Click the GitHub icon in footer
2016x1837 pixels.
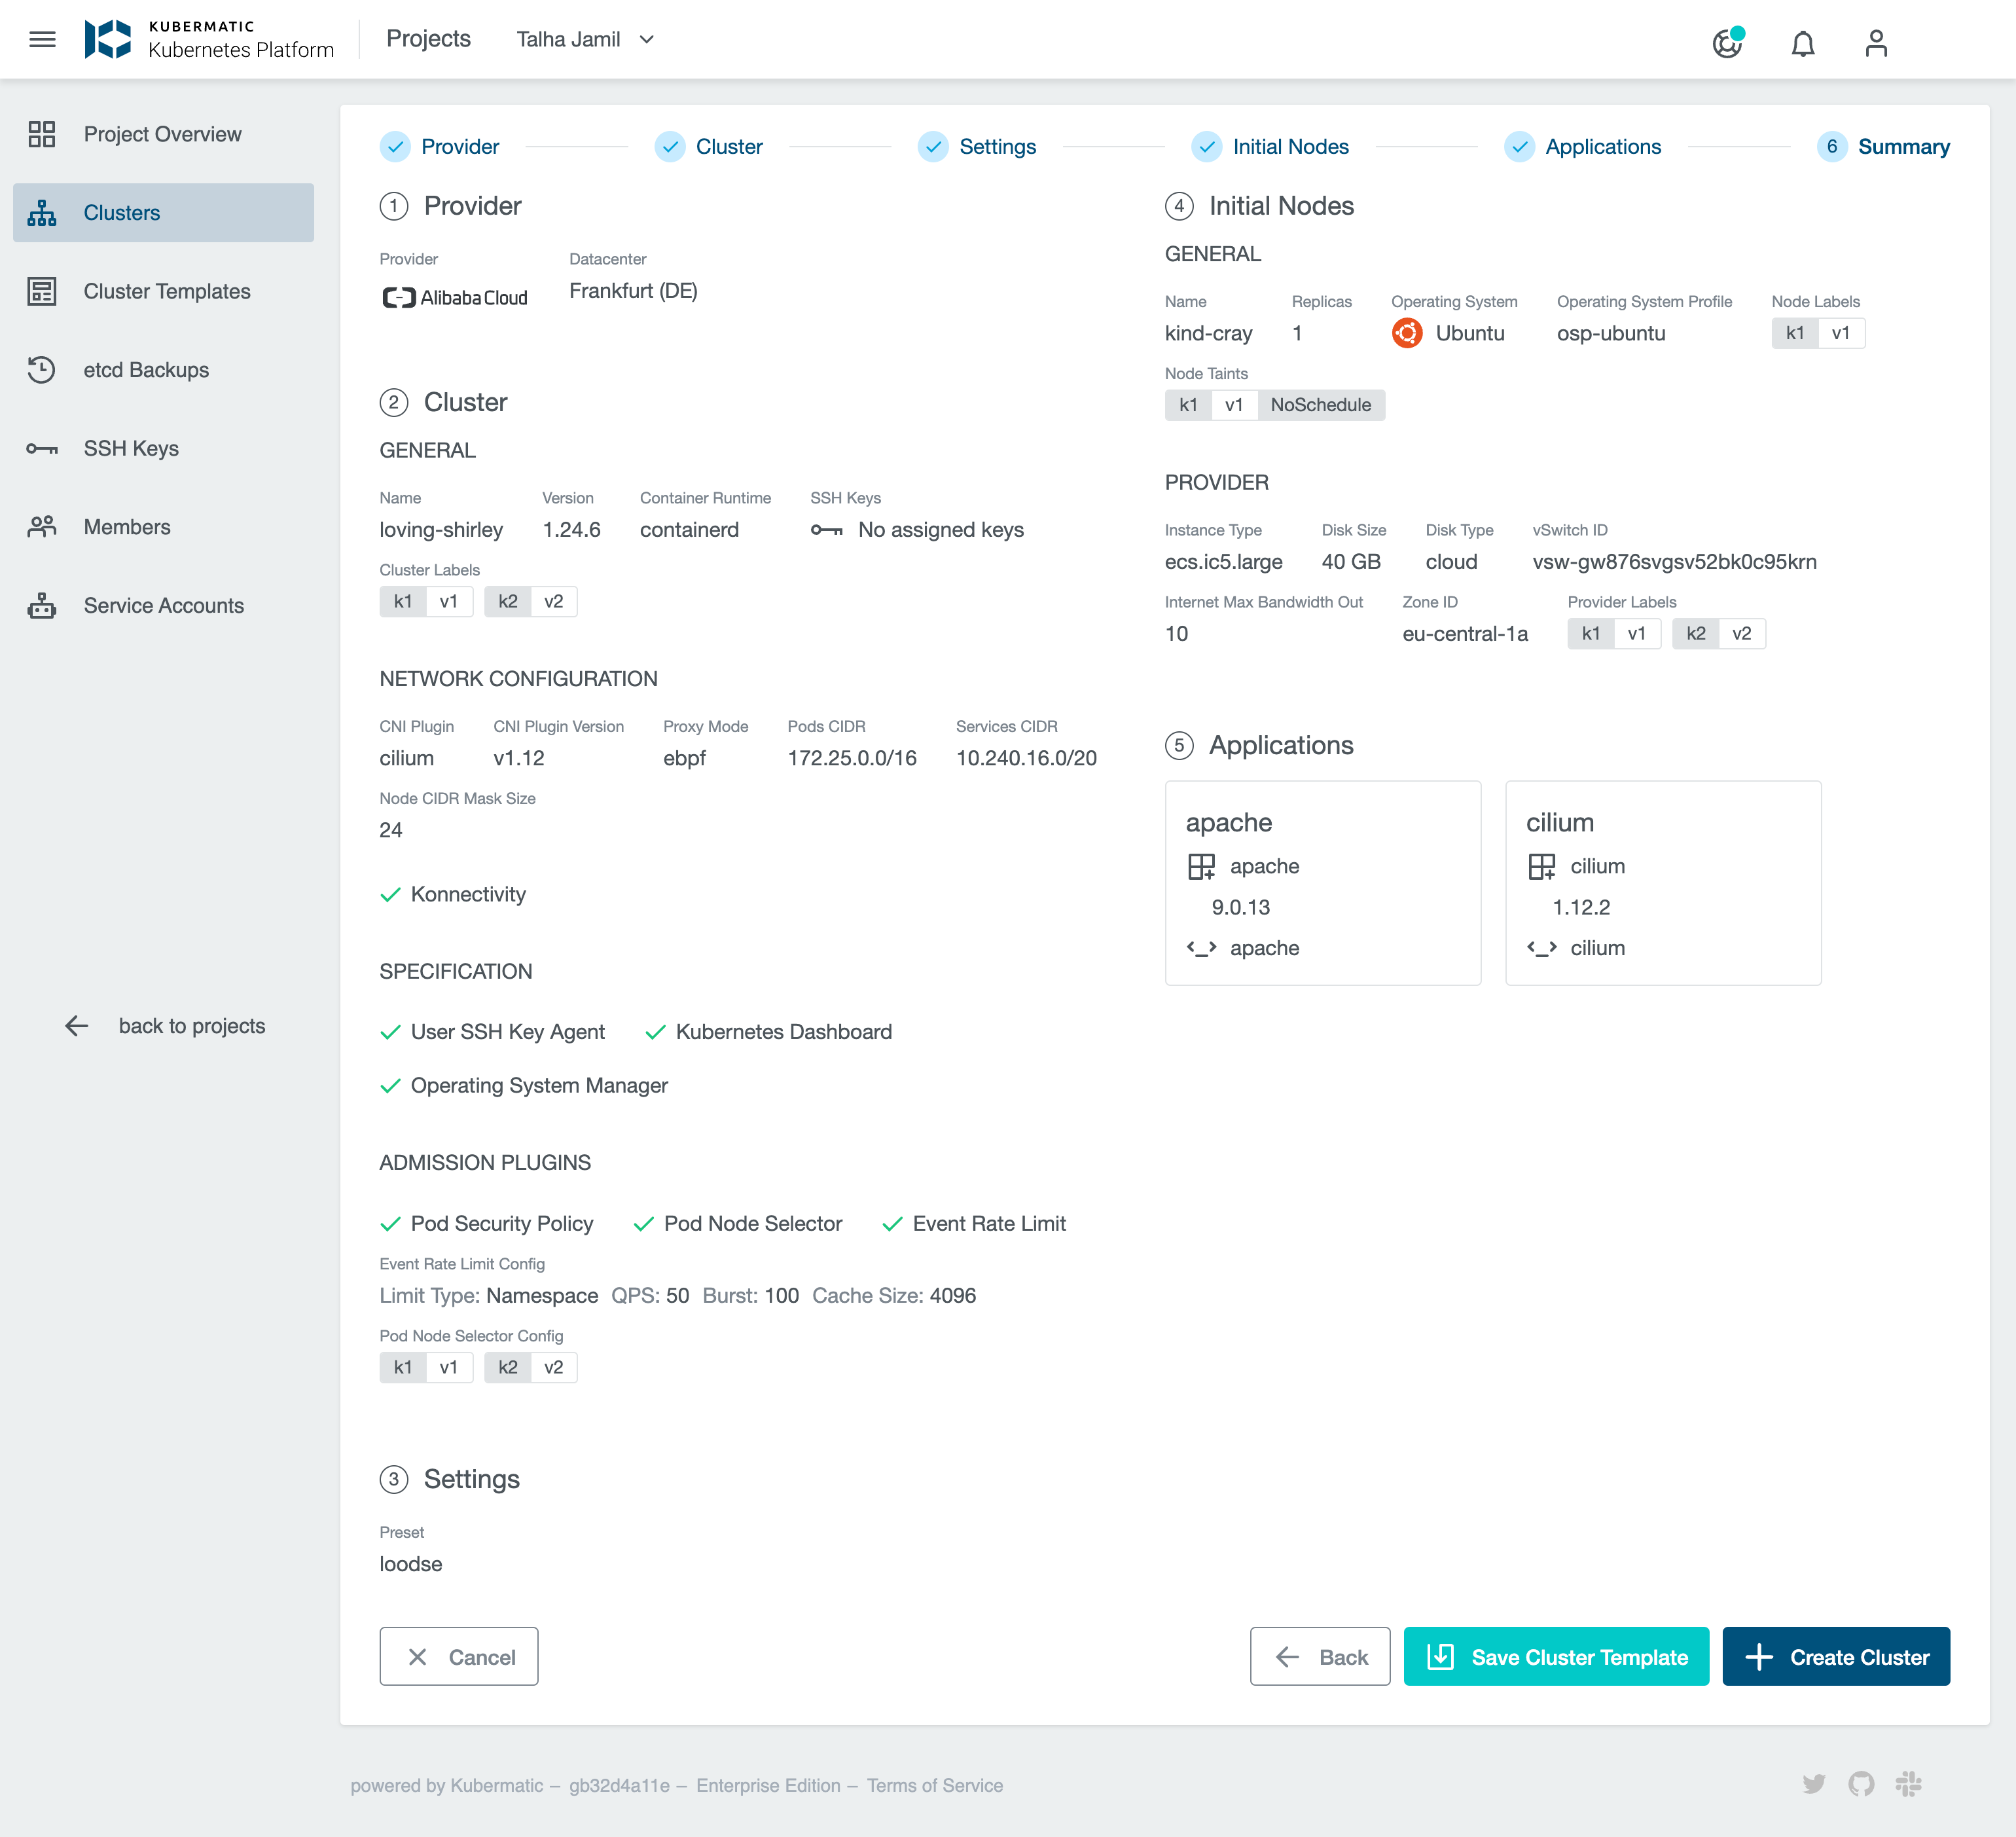(1861, 1784)
